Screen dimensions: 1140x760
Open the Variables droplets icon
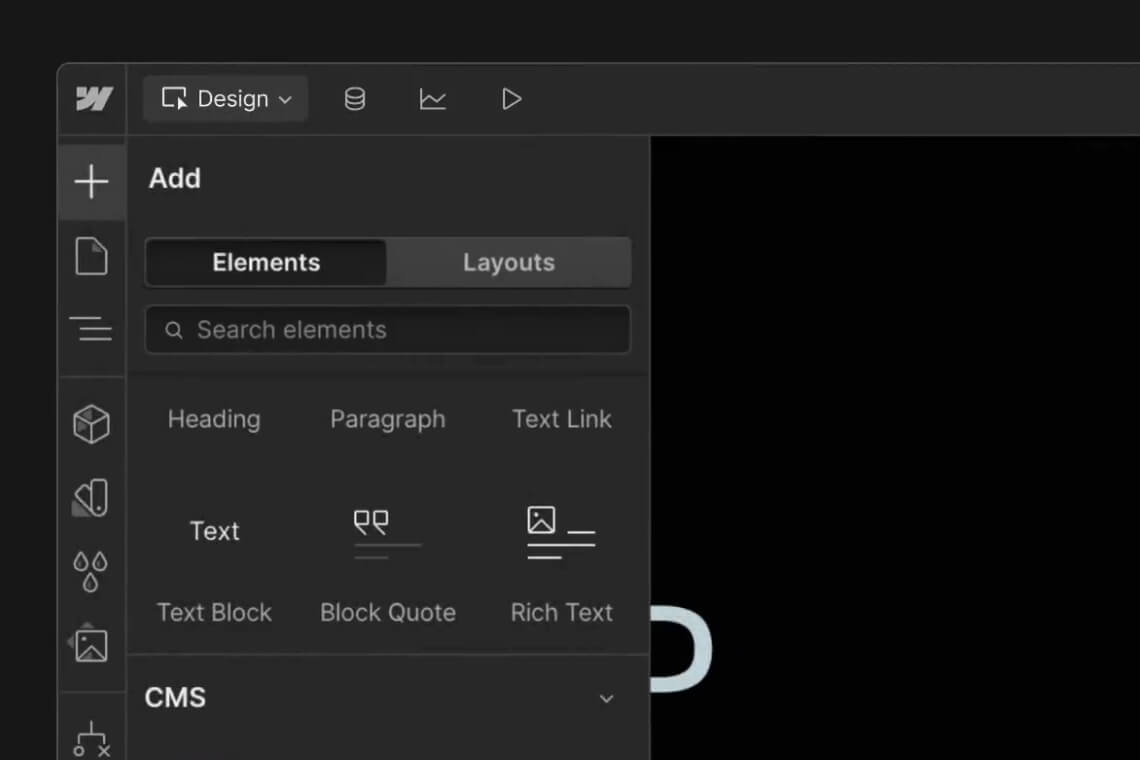[91, 572]
